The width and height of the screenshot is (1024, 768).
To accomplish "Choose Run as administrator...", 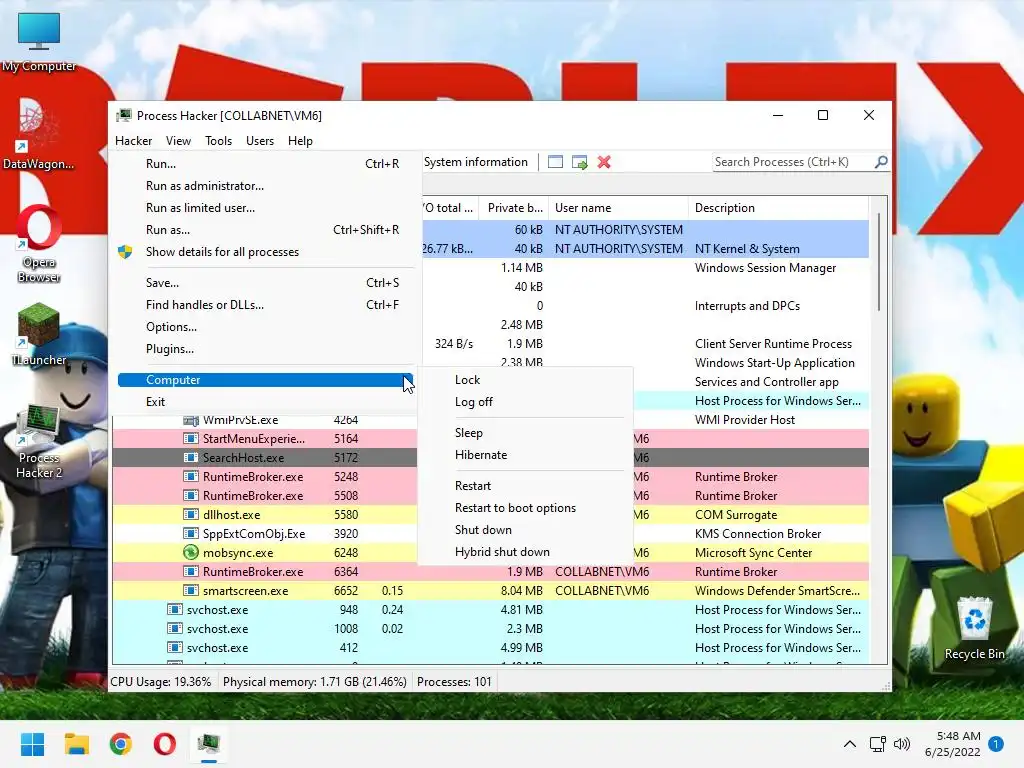I will click(265, 186).
